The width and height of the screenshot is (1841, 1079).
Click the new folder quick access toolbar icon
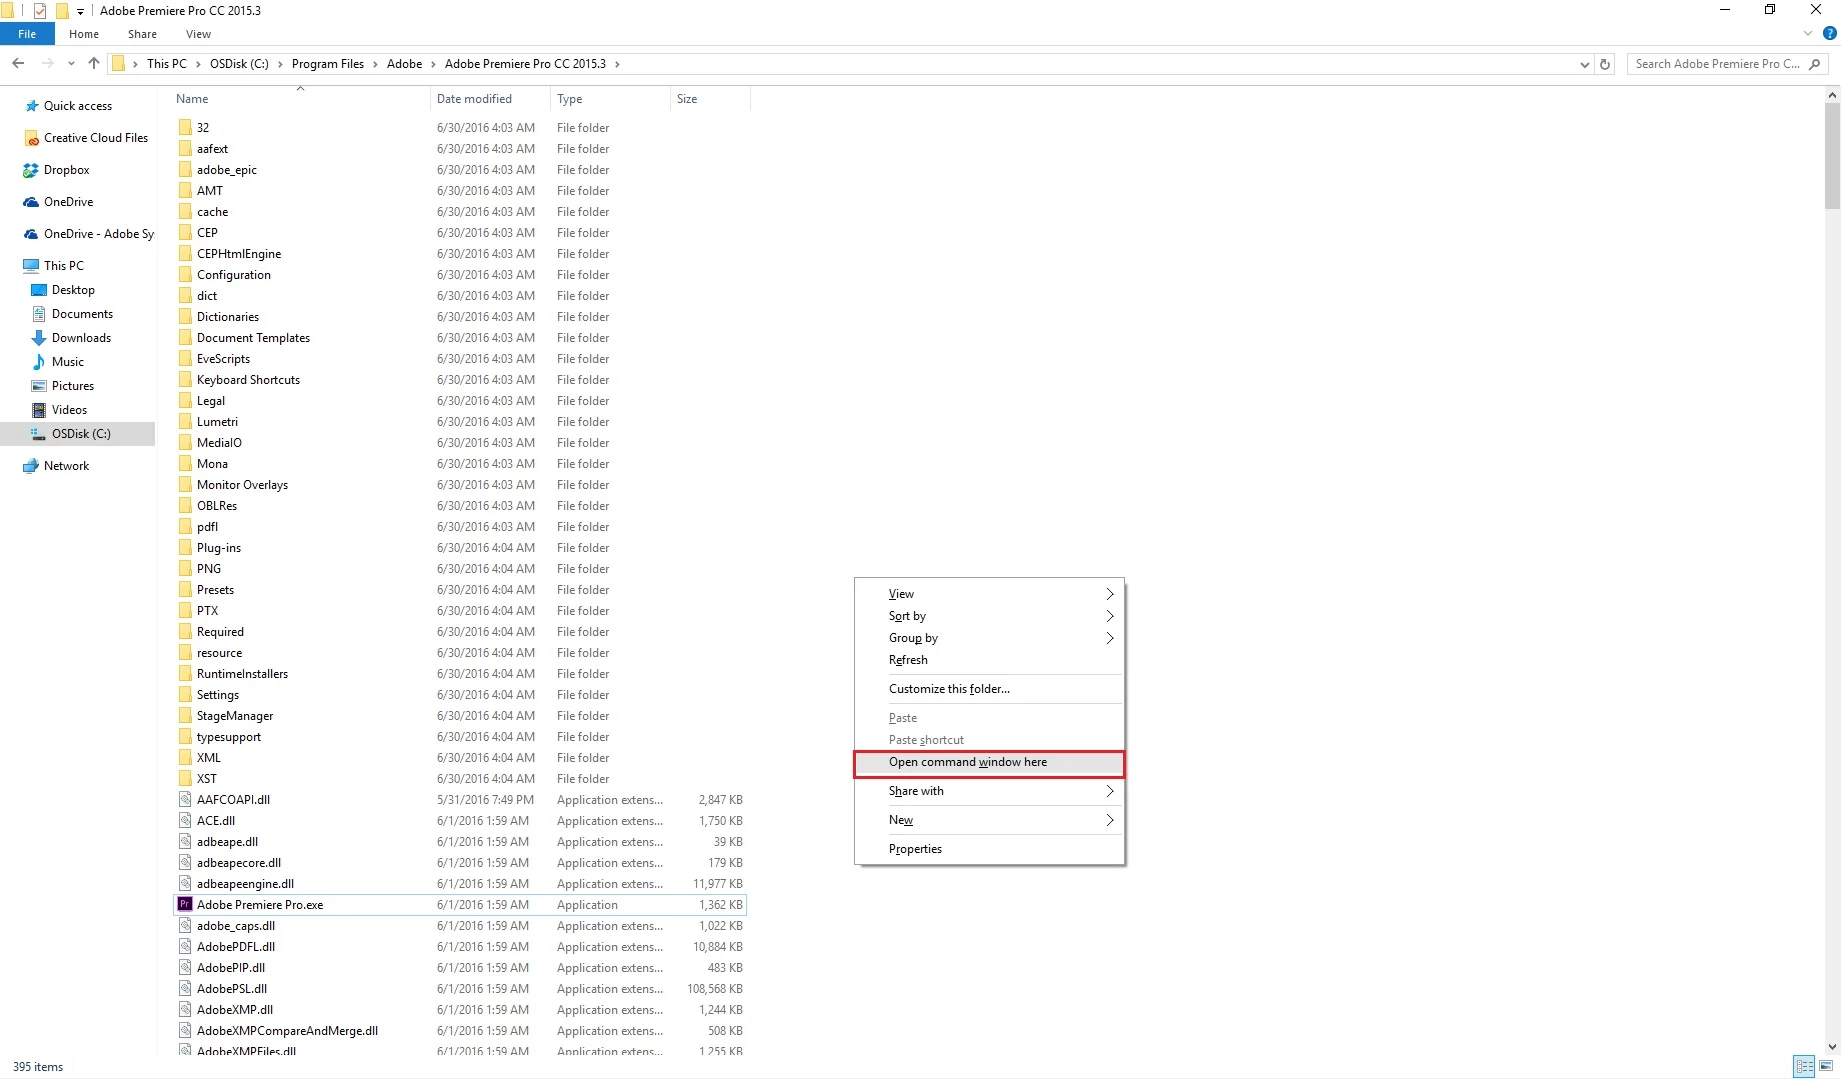pyautogui.click(x=62, y=11)
